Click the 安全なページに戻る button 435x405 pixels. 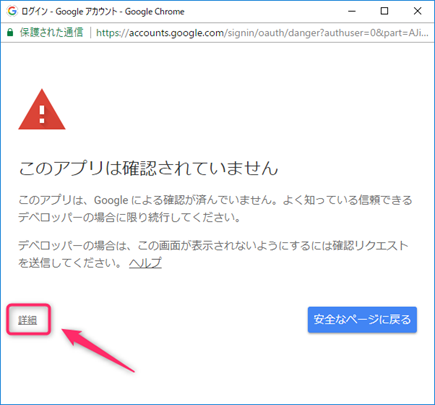pyautogui.click(x=362, y=320)
